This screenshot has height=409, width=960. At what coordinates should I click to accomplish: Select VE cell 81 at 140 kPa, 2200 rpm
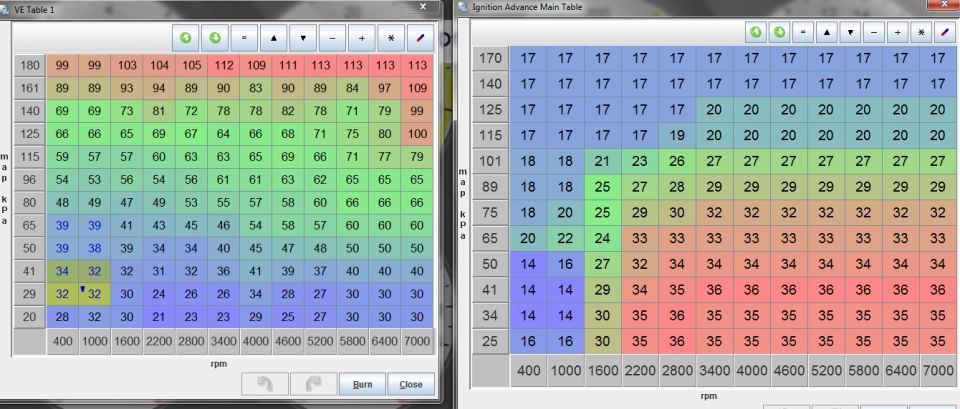[159, 111]
